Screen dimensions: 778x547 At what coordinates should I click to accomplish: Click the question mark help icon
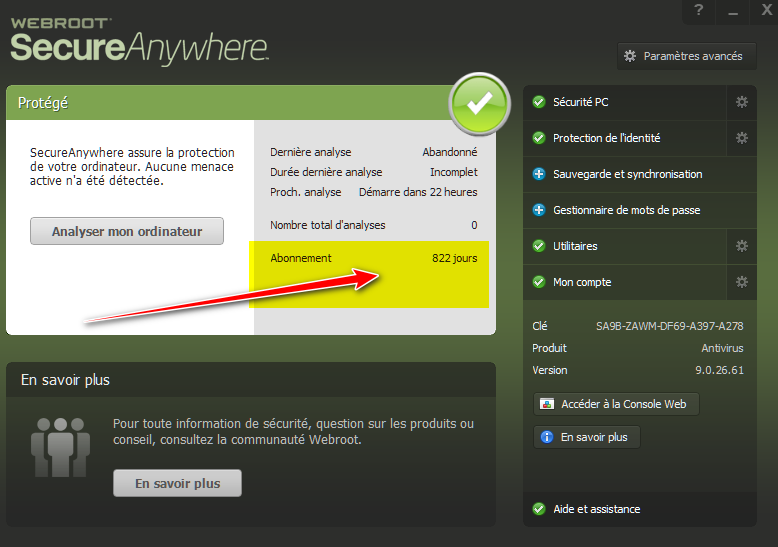click(699, 9)
